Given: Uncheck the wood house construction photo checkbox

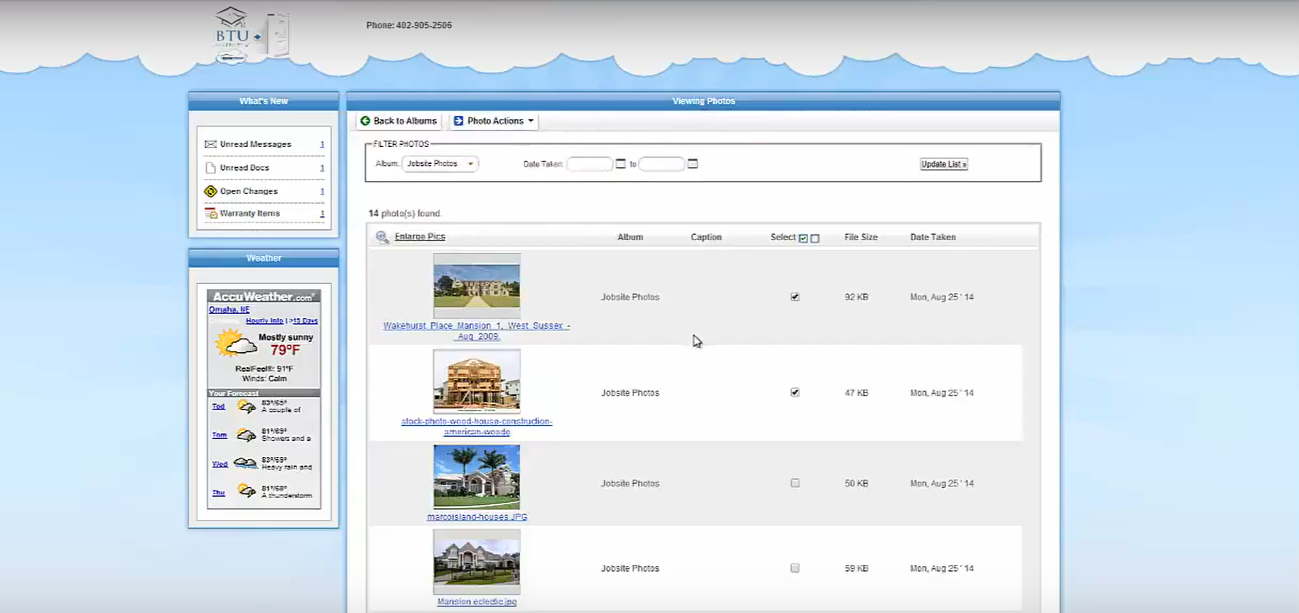Looking at the screenshot, I should coord(795,393).
